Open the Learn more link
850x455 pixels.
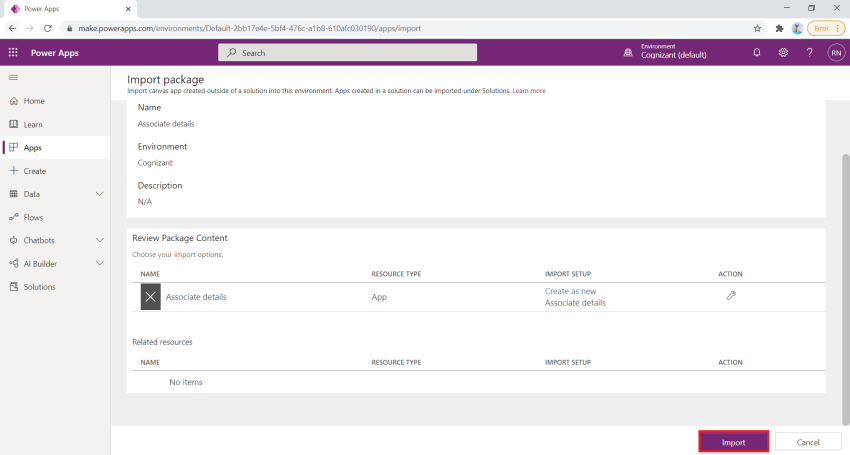coord(529,91)
